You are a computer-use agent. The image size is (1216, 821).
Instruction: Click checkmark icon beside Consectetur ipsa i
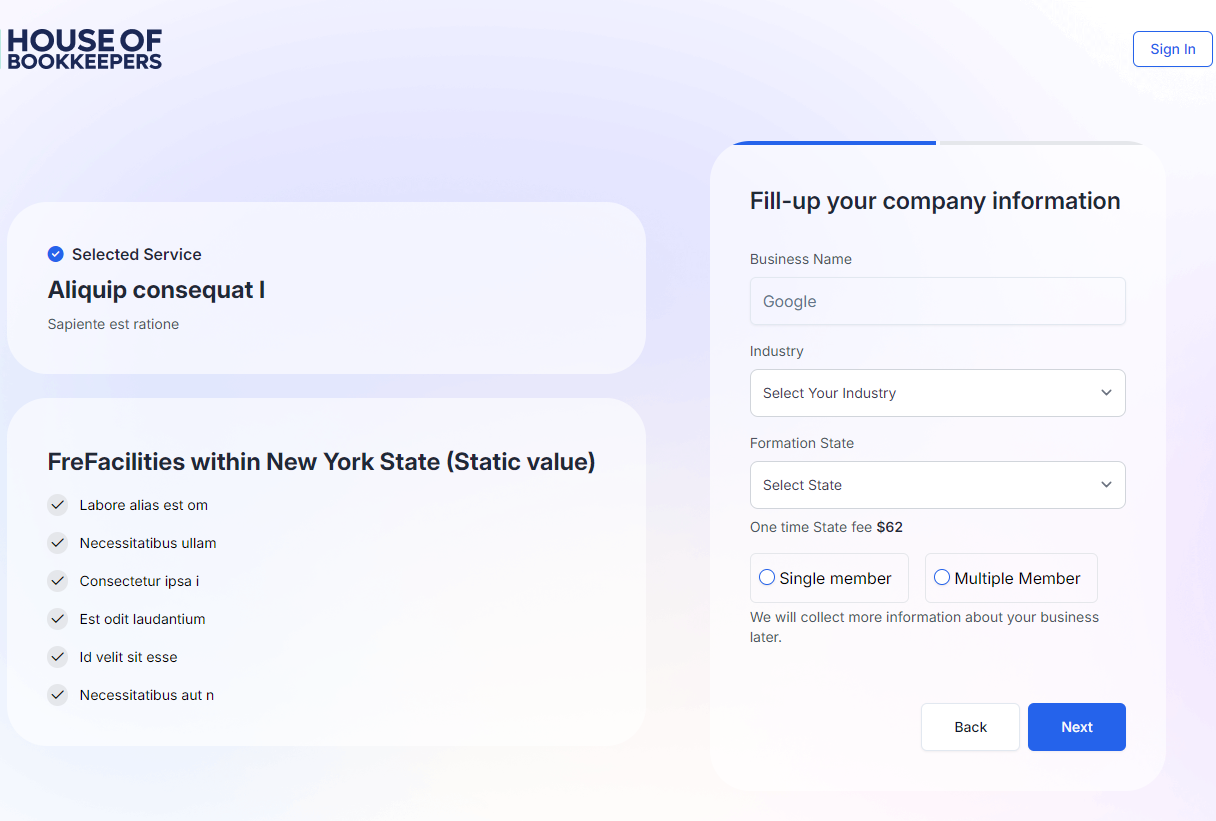click(x=58, y=581)
